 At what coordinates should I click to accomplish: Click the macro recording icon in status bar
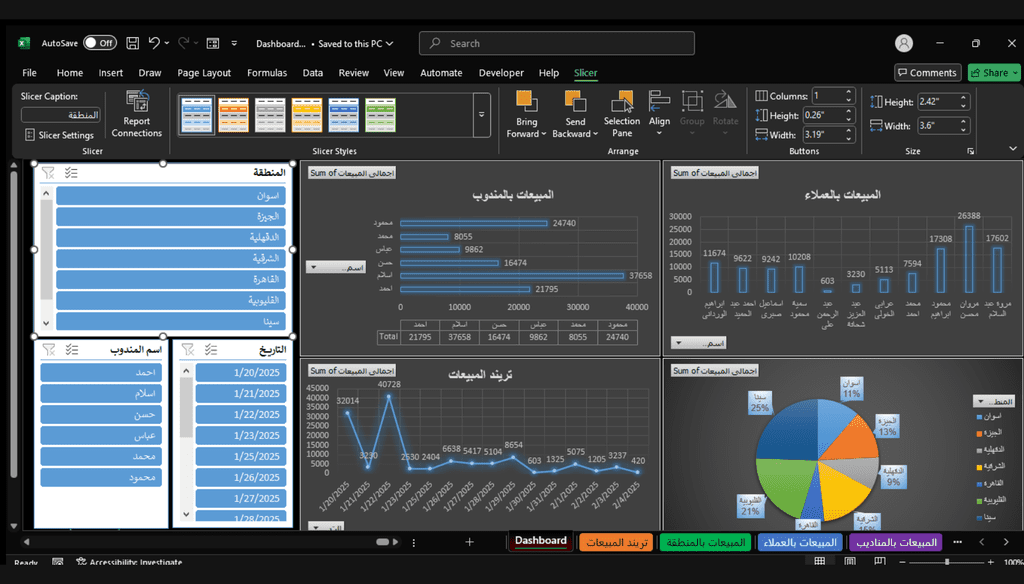pyautogui.click(x=57, y=562)
